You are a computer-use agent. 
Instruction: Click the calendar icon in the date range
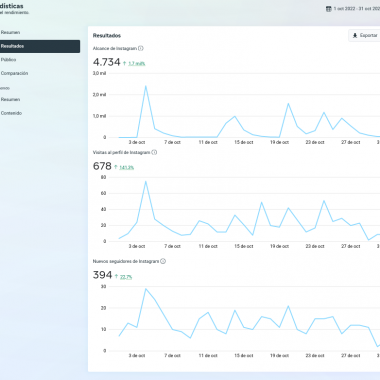coord(329,9)
